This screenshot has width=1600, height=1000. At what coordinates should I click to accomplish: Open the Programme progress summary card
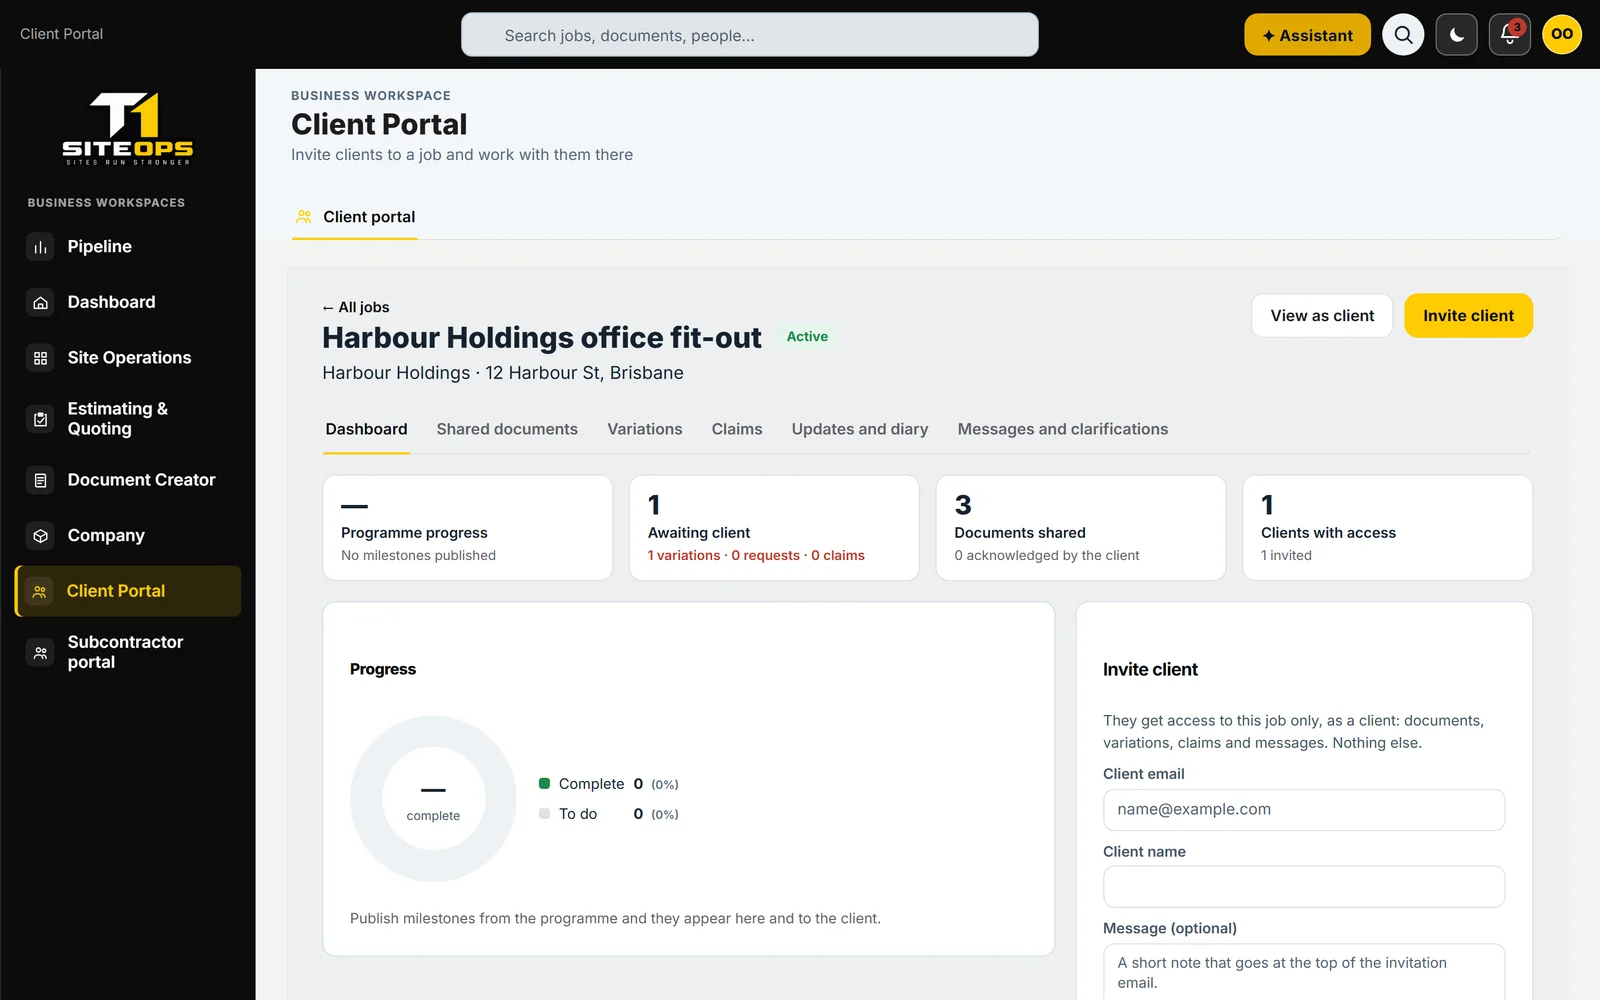468,528
